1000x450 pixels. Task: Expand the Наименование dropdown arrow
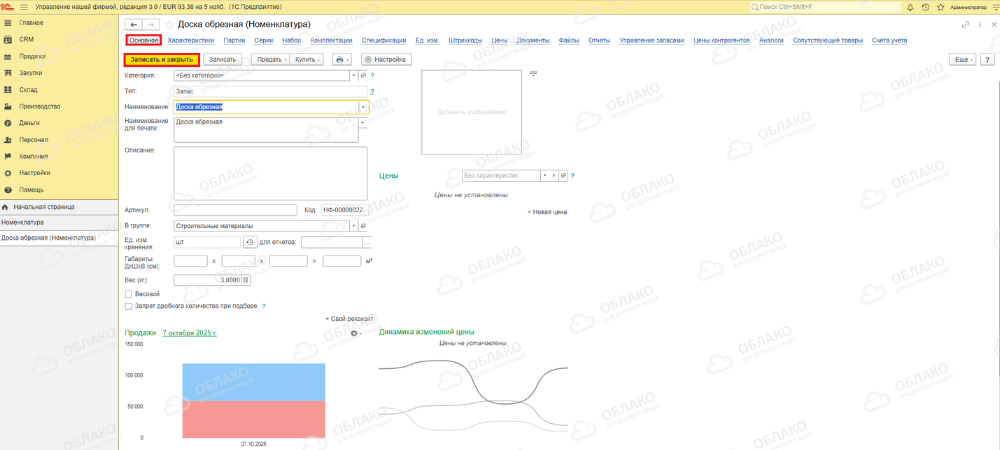click(363, 107)
